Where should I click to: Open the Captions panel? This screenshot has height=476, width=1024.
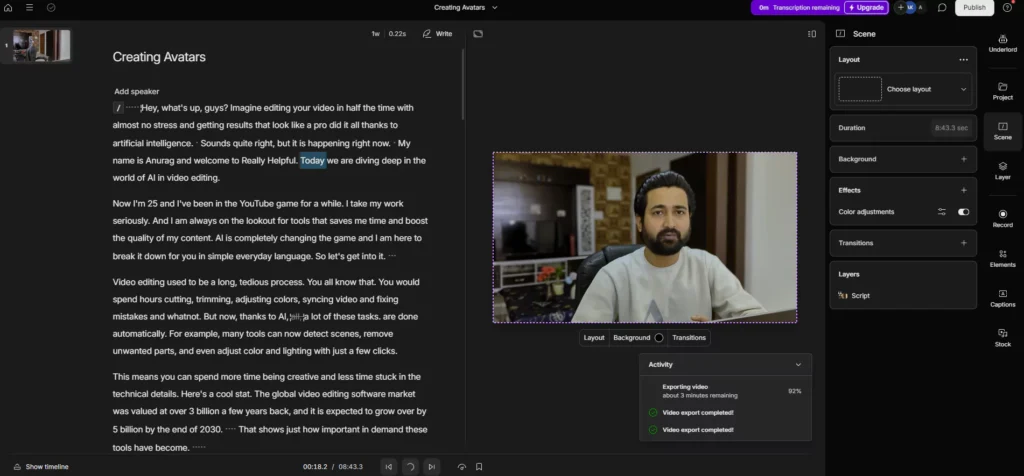(1002, 297)
